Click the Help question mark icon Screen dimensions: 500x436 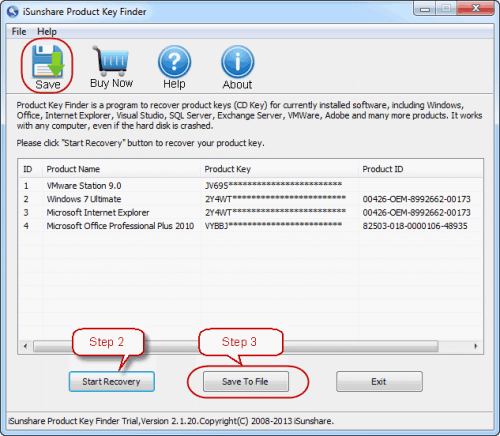174,62
